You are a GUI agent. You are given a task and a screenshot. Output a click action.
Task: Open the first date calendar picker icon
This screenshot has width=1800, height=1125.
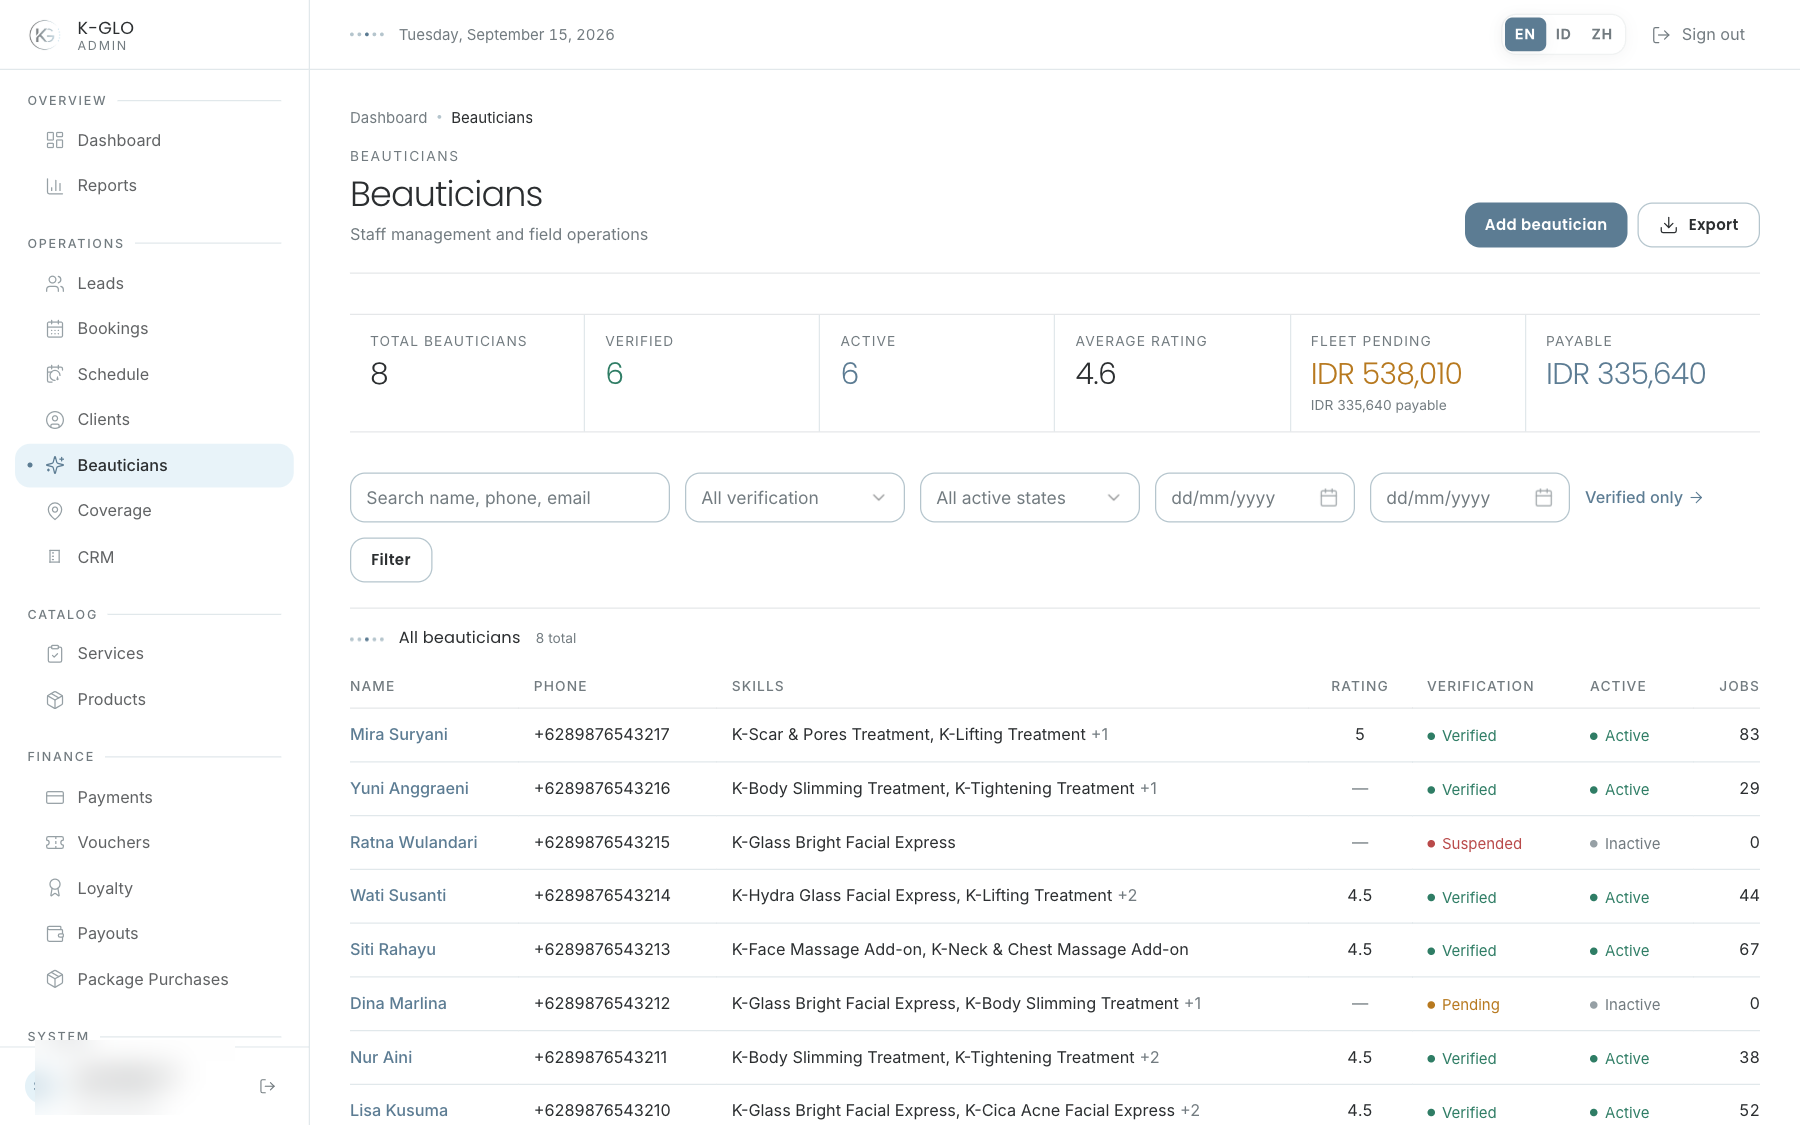coord(1328,498)
